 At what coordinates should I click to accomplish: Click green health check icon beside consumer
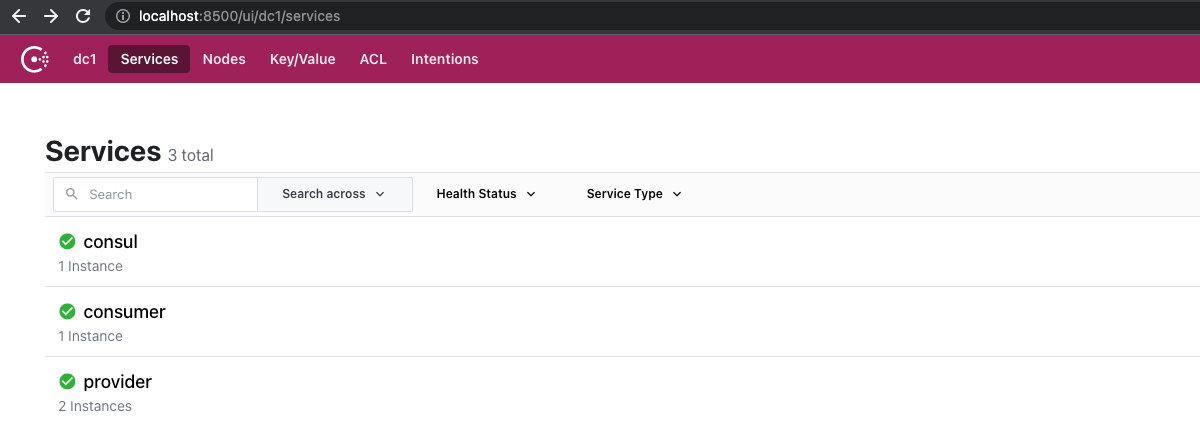pyautogui.click(x=68, y=311)
